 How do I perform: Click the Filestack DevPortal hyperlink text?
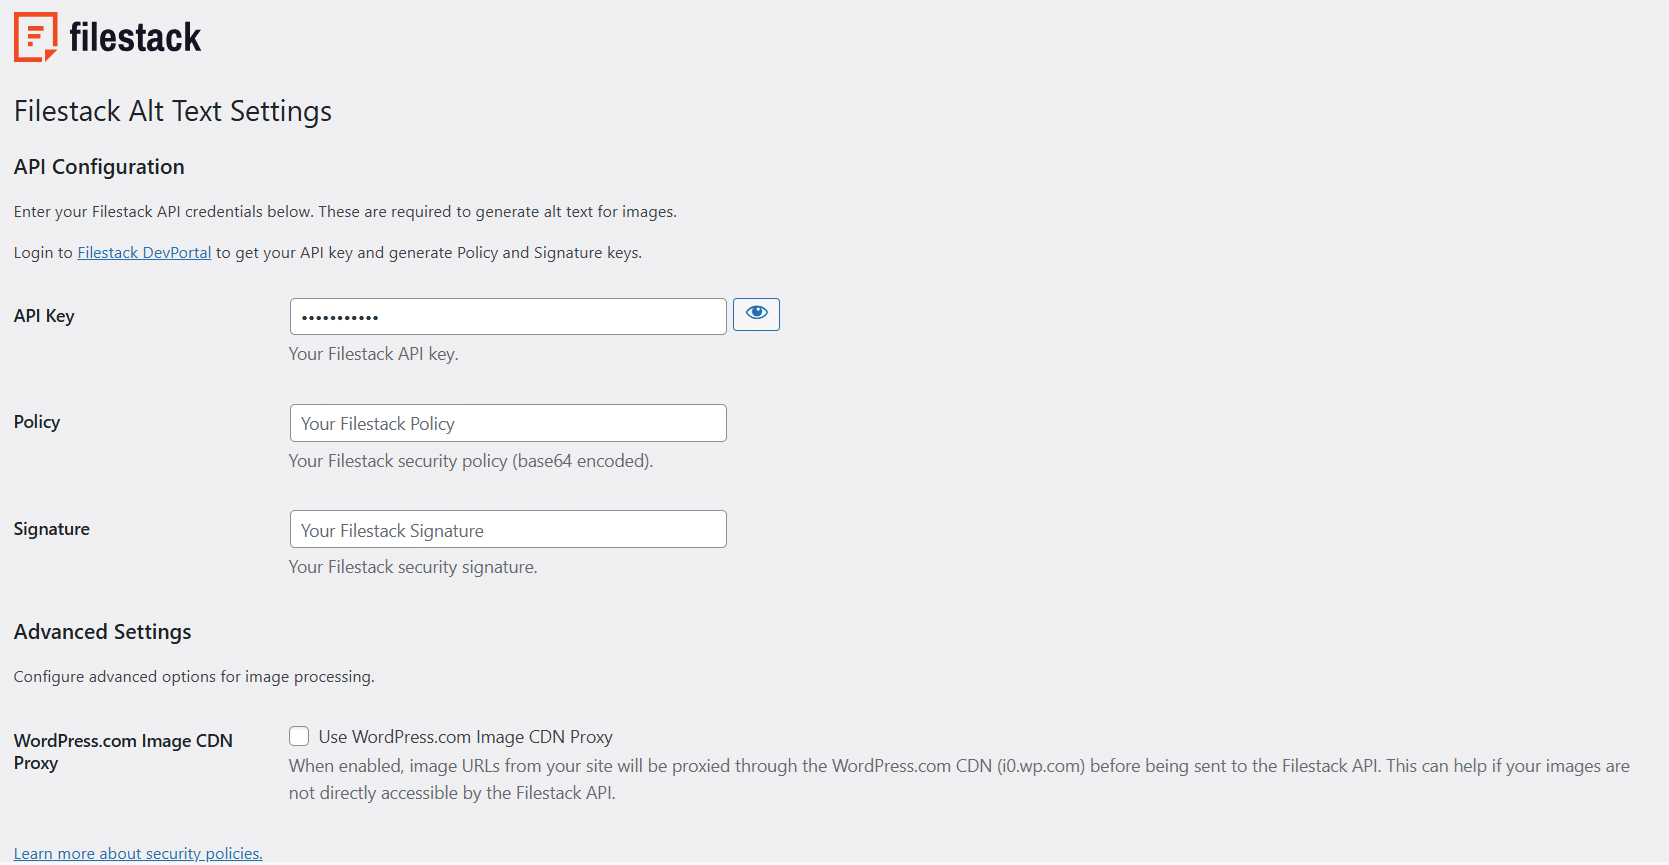(144, 252)
